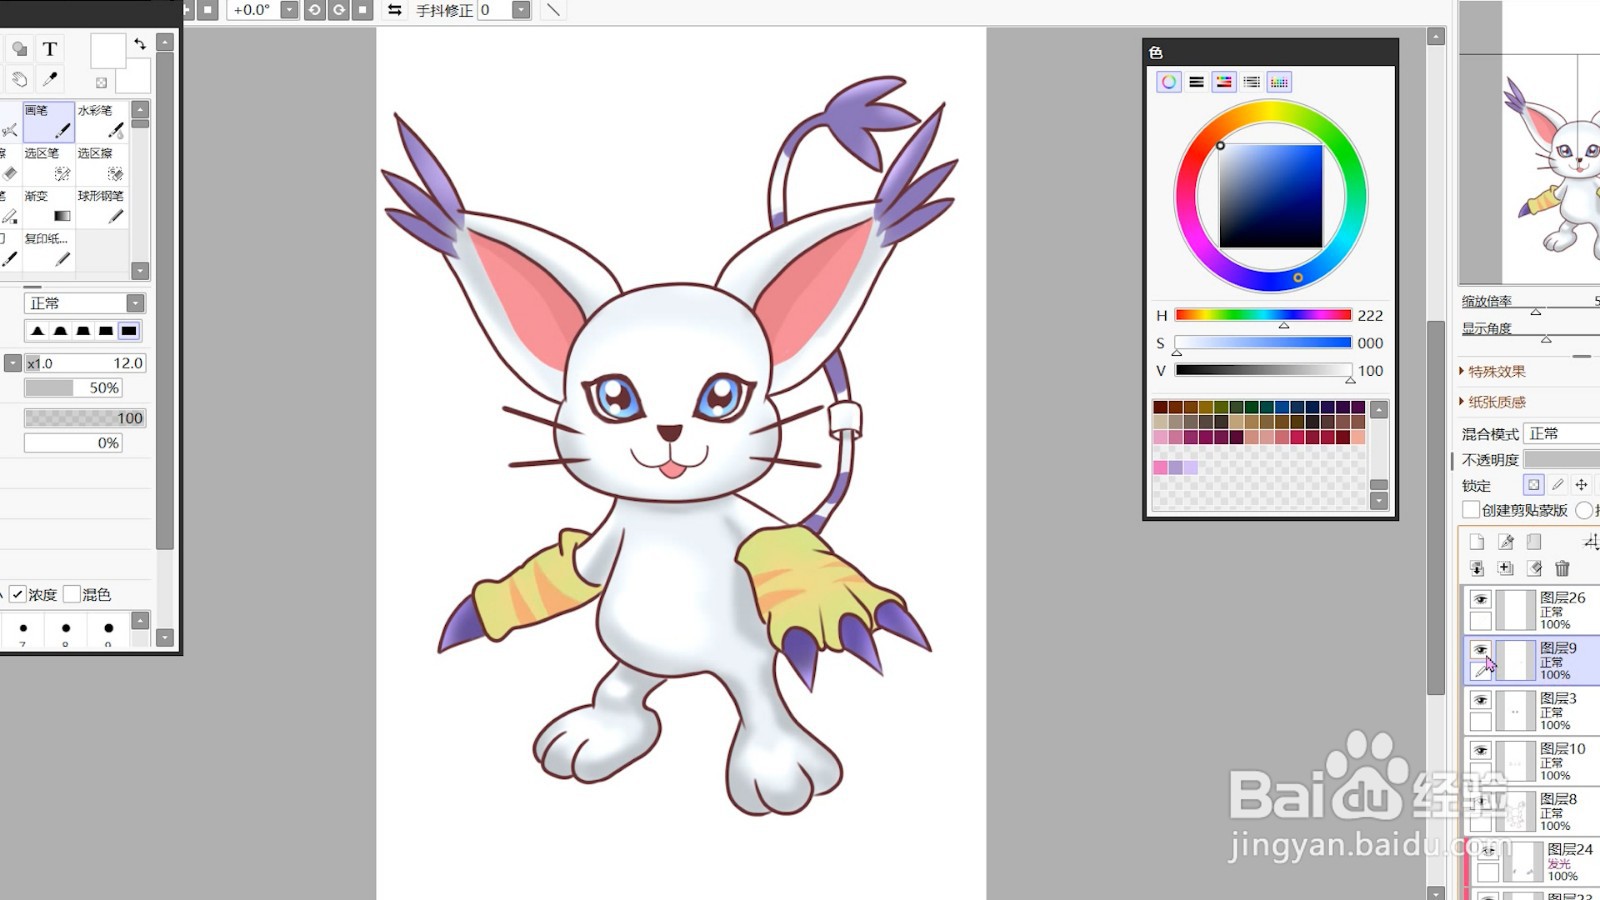The image size is (1600, 900).
Task: Enable the lock-move crosshair option
Action: pos(1581,485)
